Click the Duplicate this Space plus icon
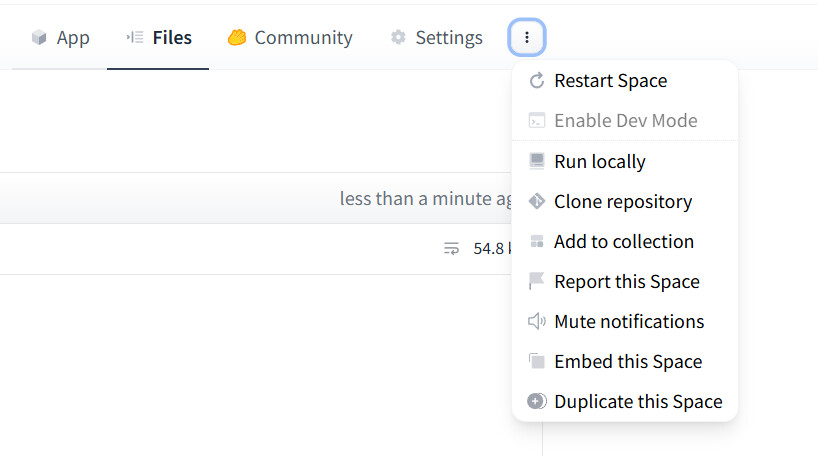This screenshot has height=456, width=818. (537, 401)
